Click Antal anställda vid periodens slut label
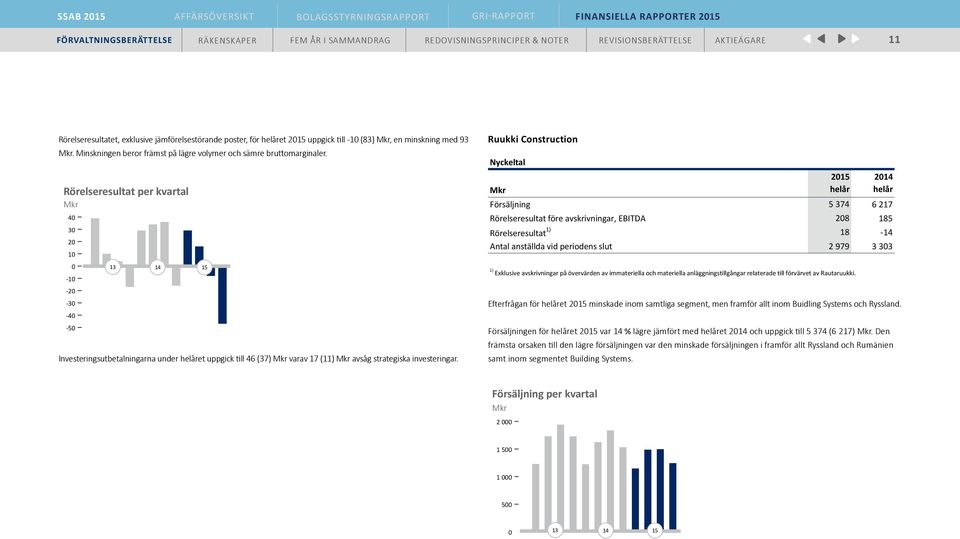This screenshot has height=539, width=960. [x=550, y=246]
